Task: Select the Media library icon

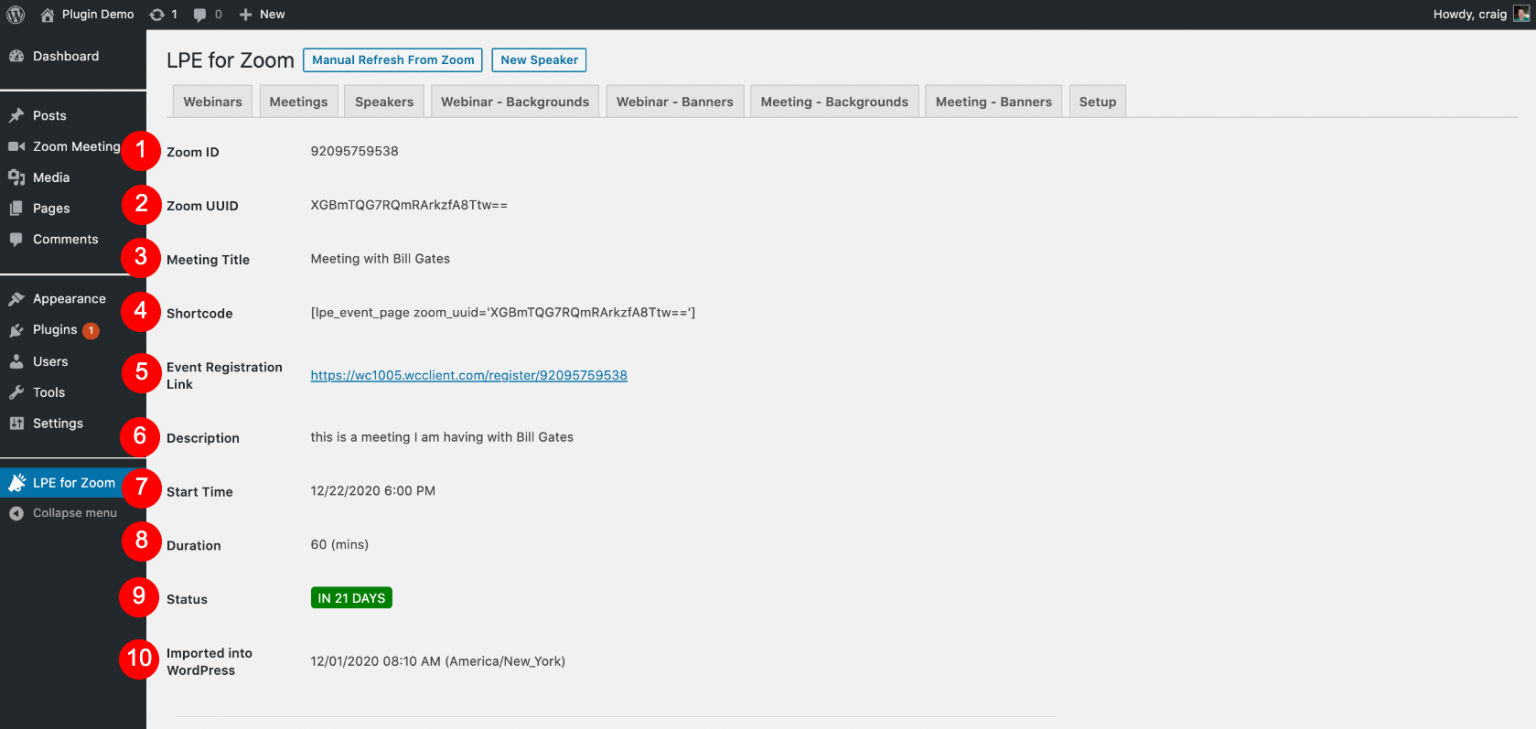Action: [x=15, y=177]
